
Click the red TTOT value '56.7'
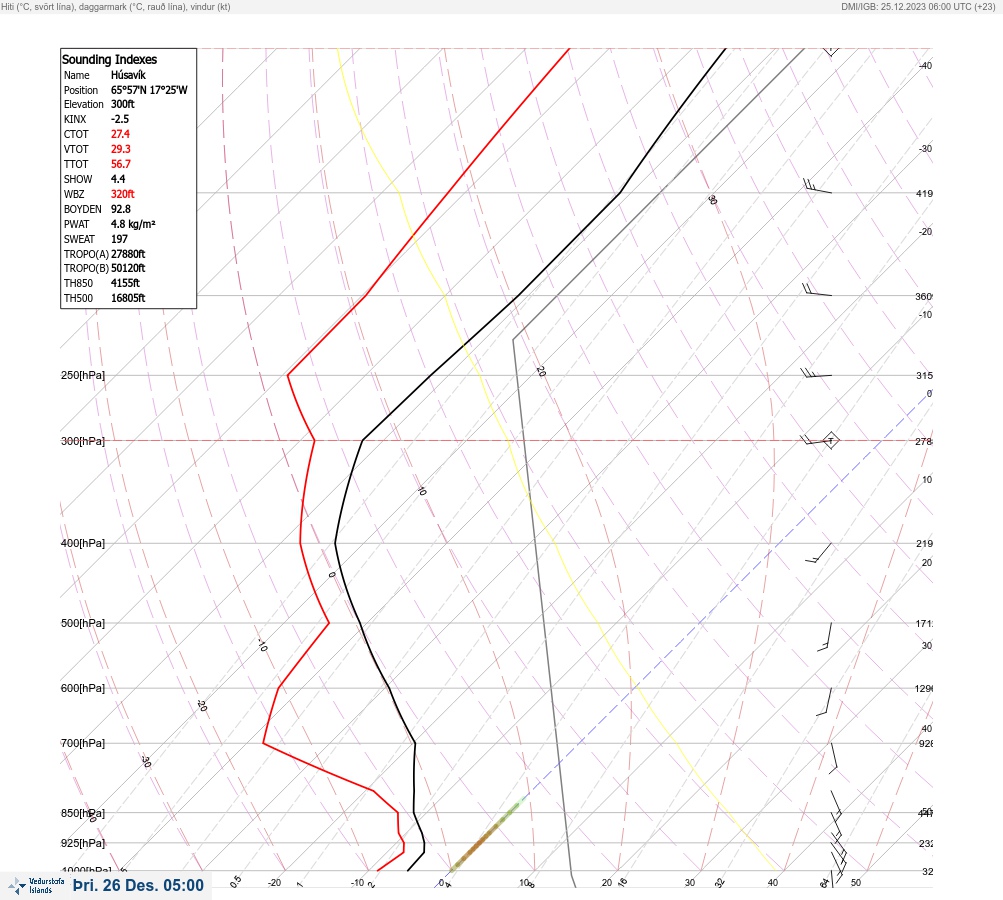120,164
